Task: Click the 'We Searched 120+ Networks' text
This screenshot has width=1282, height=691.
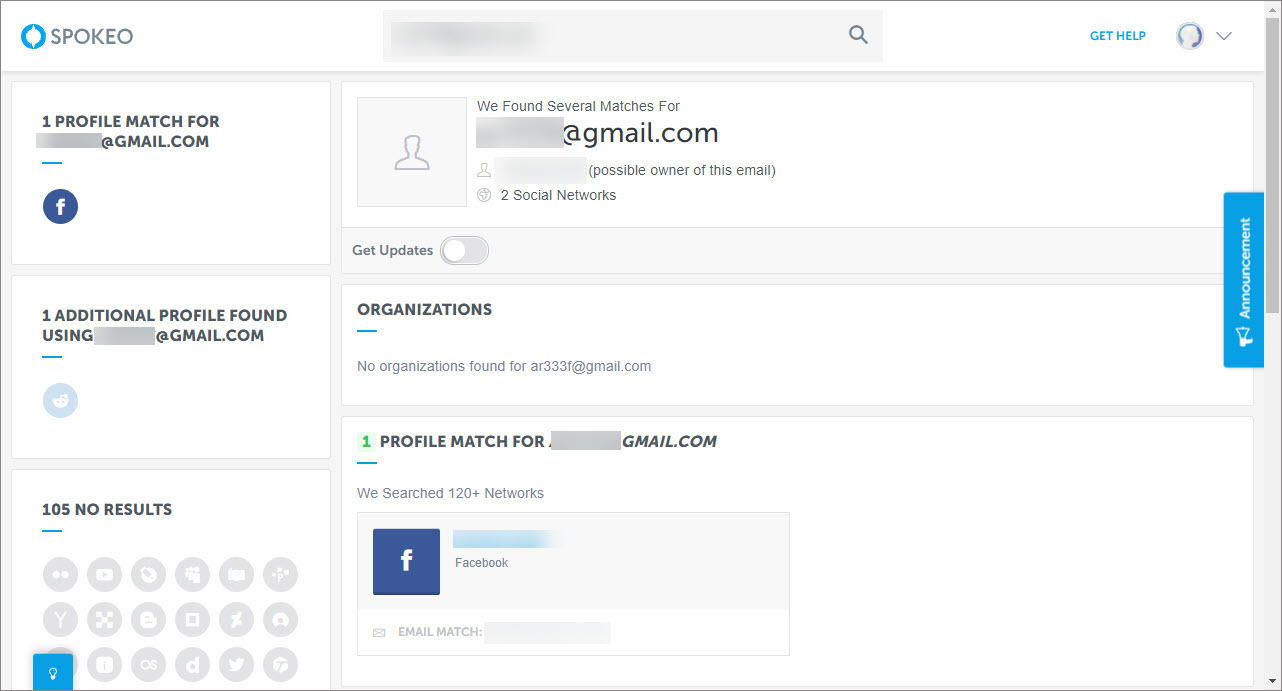Action: 450,493
